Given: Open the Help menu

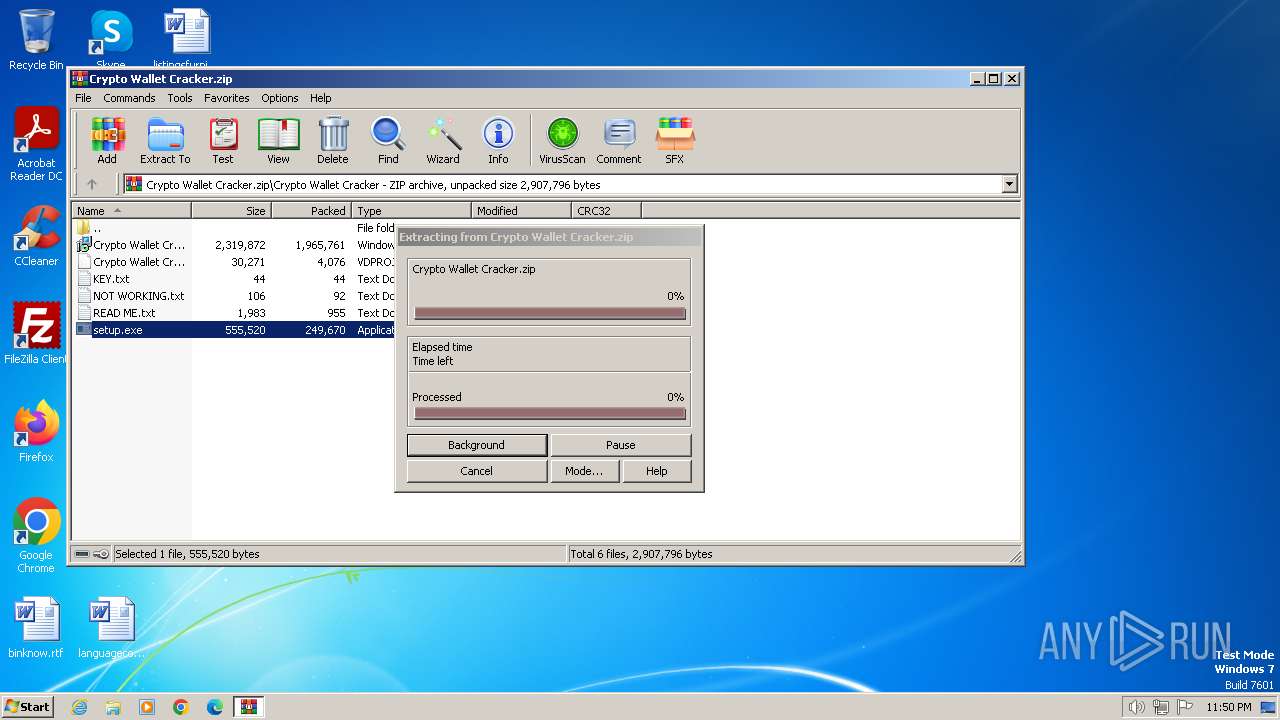Looking at the screenshot, I should click(x=321, y=98).
